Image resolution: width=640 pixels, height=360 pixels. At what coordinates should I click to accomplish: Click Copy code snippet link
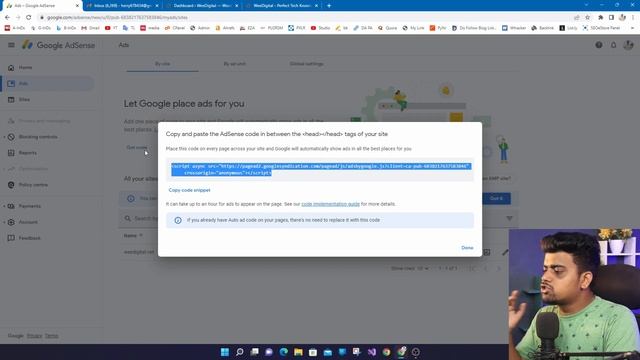[189, 190]
